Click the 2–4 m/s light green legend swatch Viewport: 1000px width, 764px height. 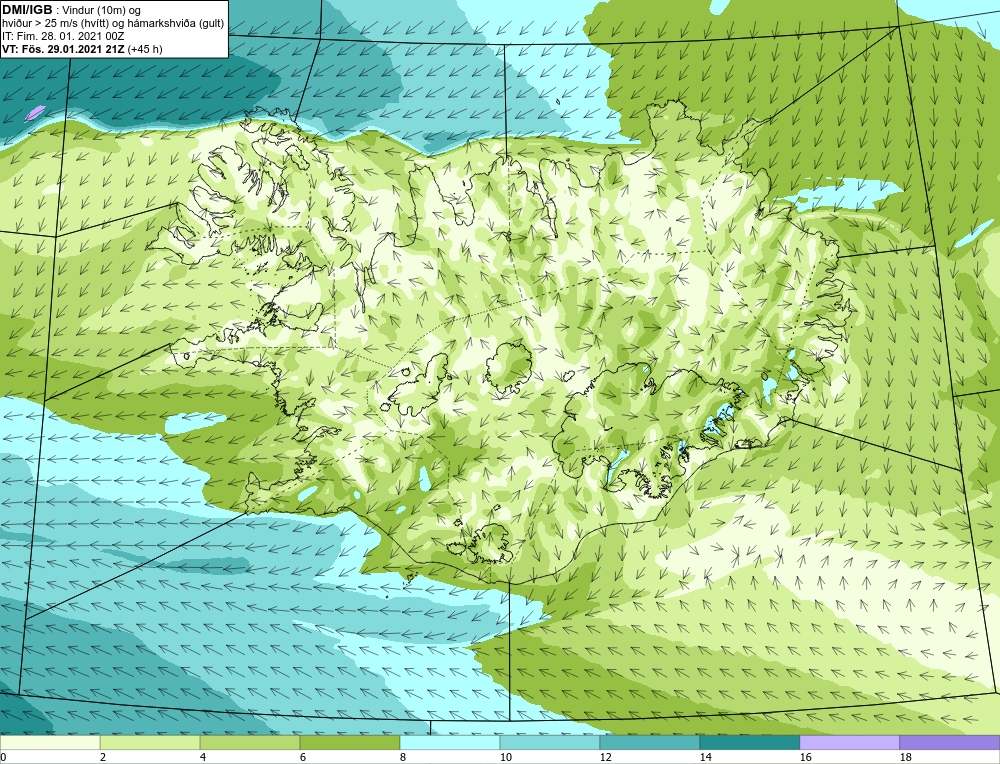(x=150, y=742)
